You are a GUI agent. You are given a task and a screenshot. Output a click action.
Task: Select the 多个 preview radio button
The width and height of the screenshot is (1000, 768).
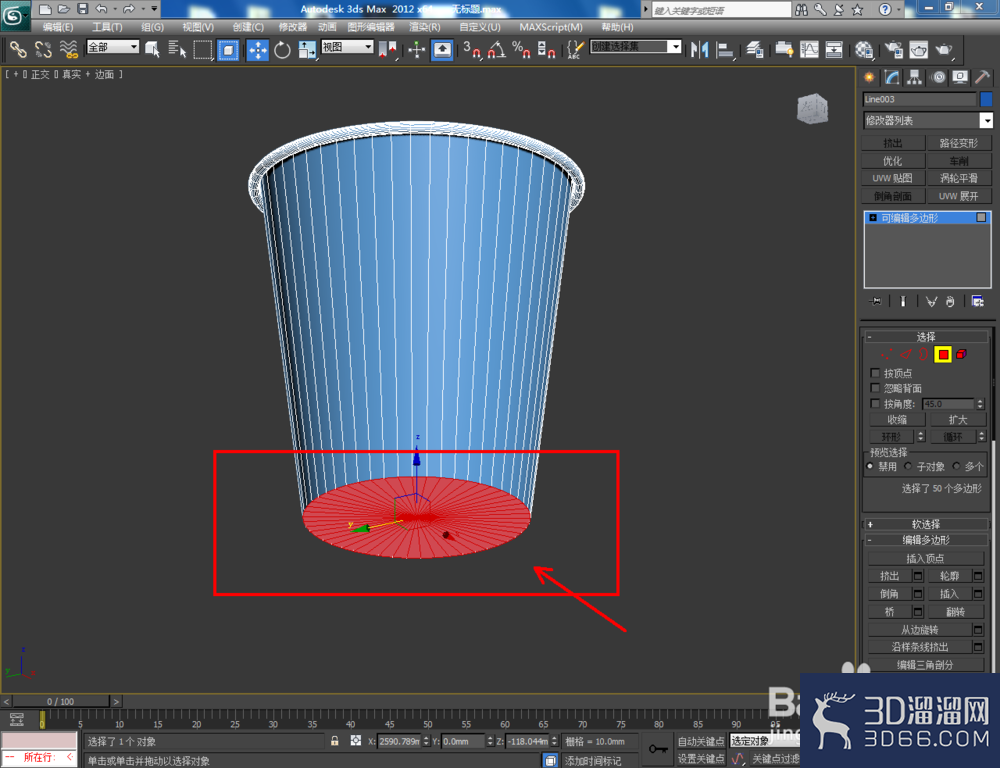pos(956,466)
